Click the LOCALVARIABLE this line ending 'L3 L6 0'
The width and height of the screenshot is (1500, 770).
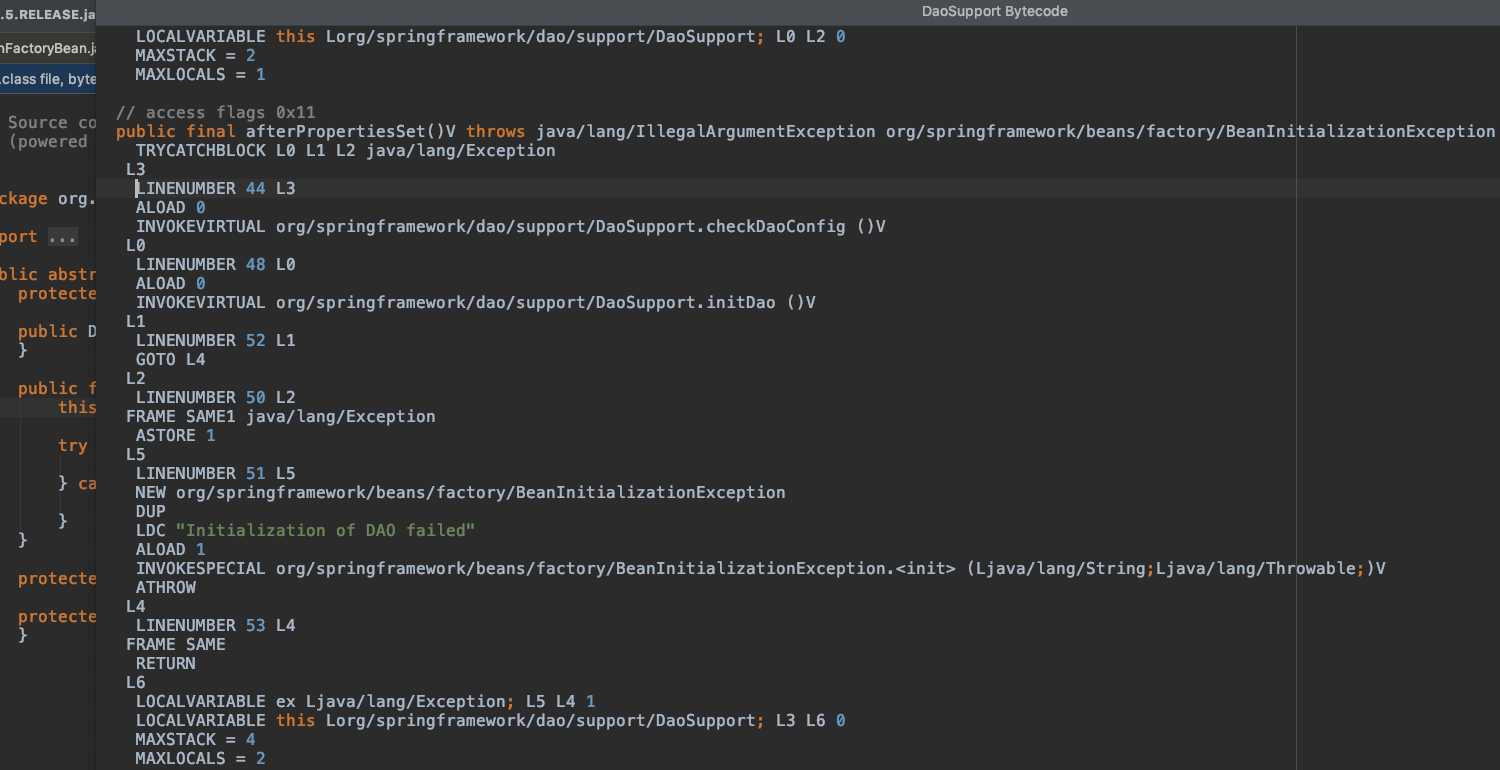coord(490,720)
